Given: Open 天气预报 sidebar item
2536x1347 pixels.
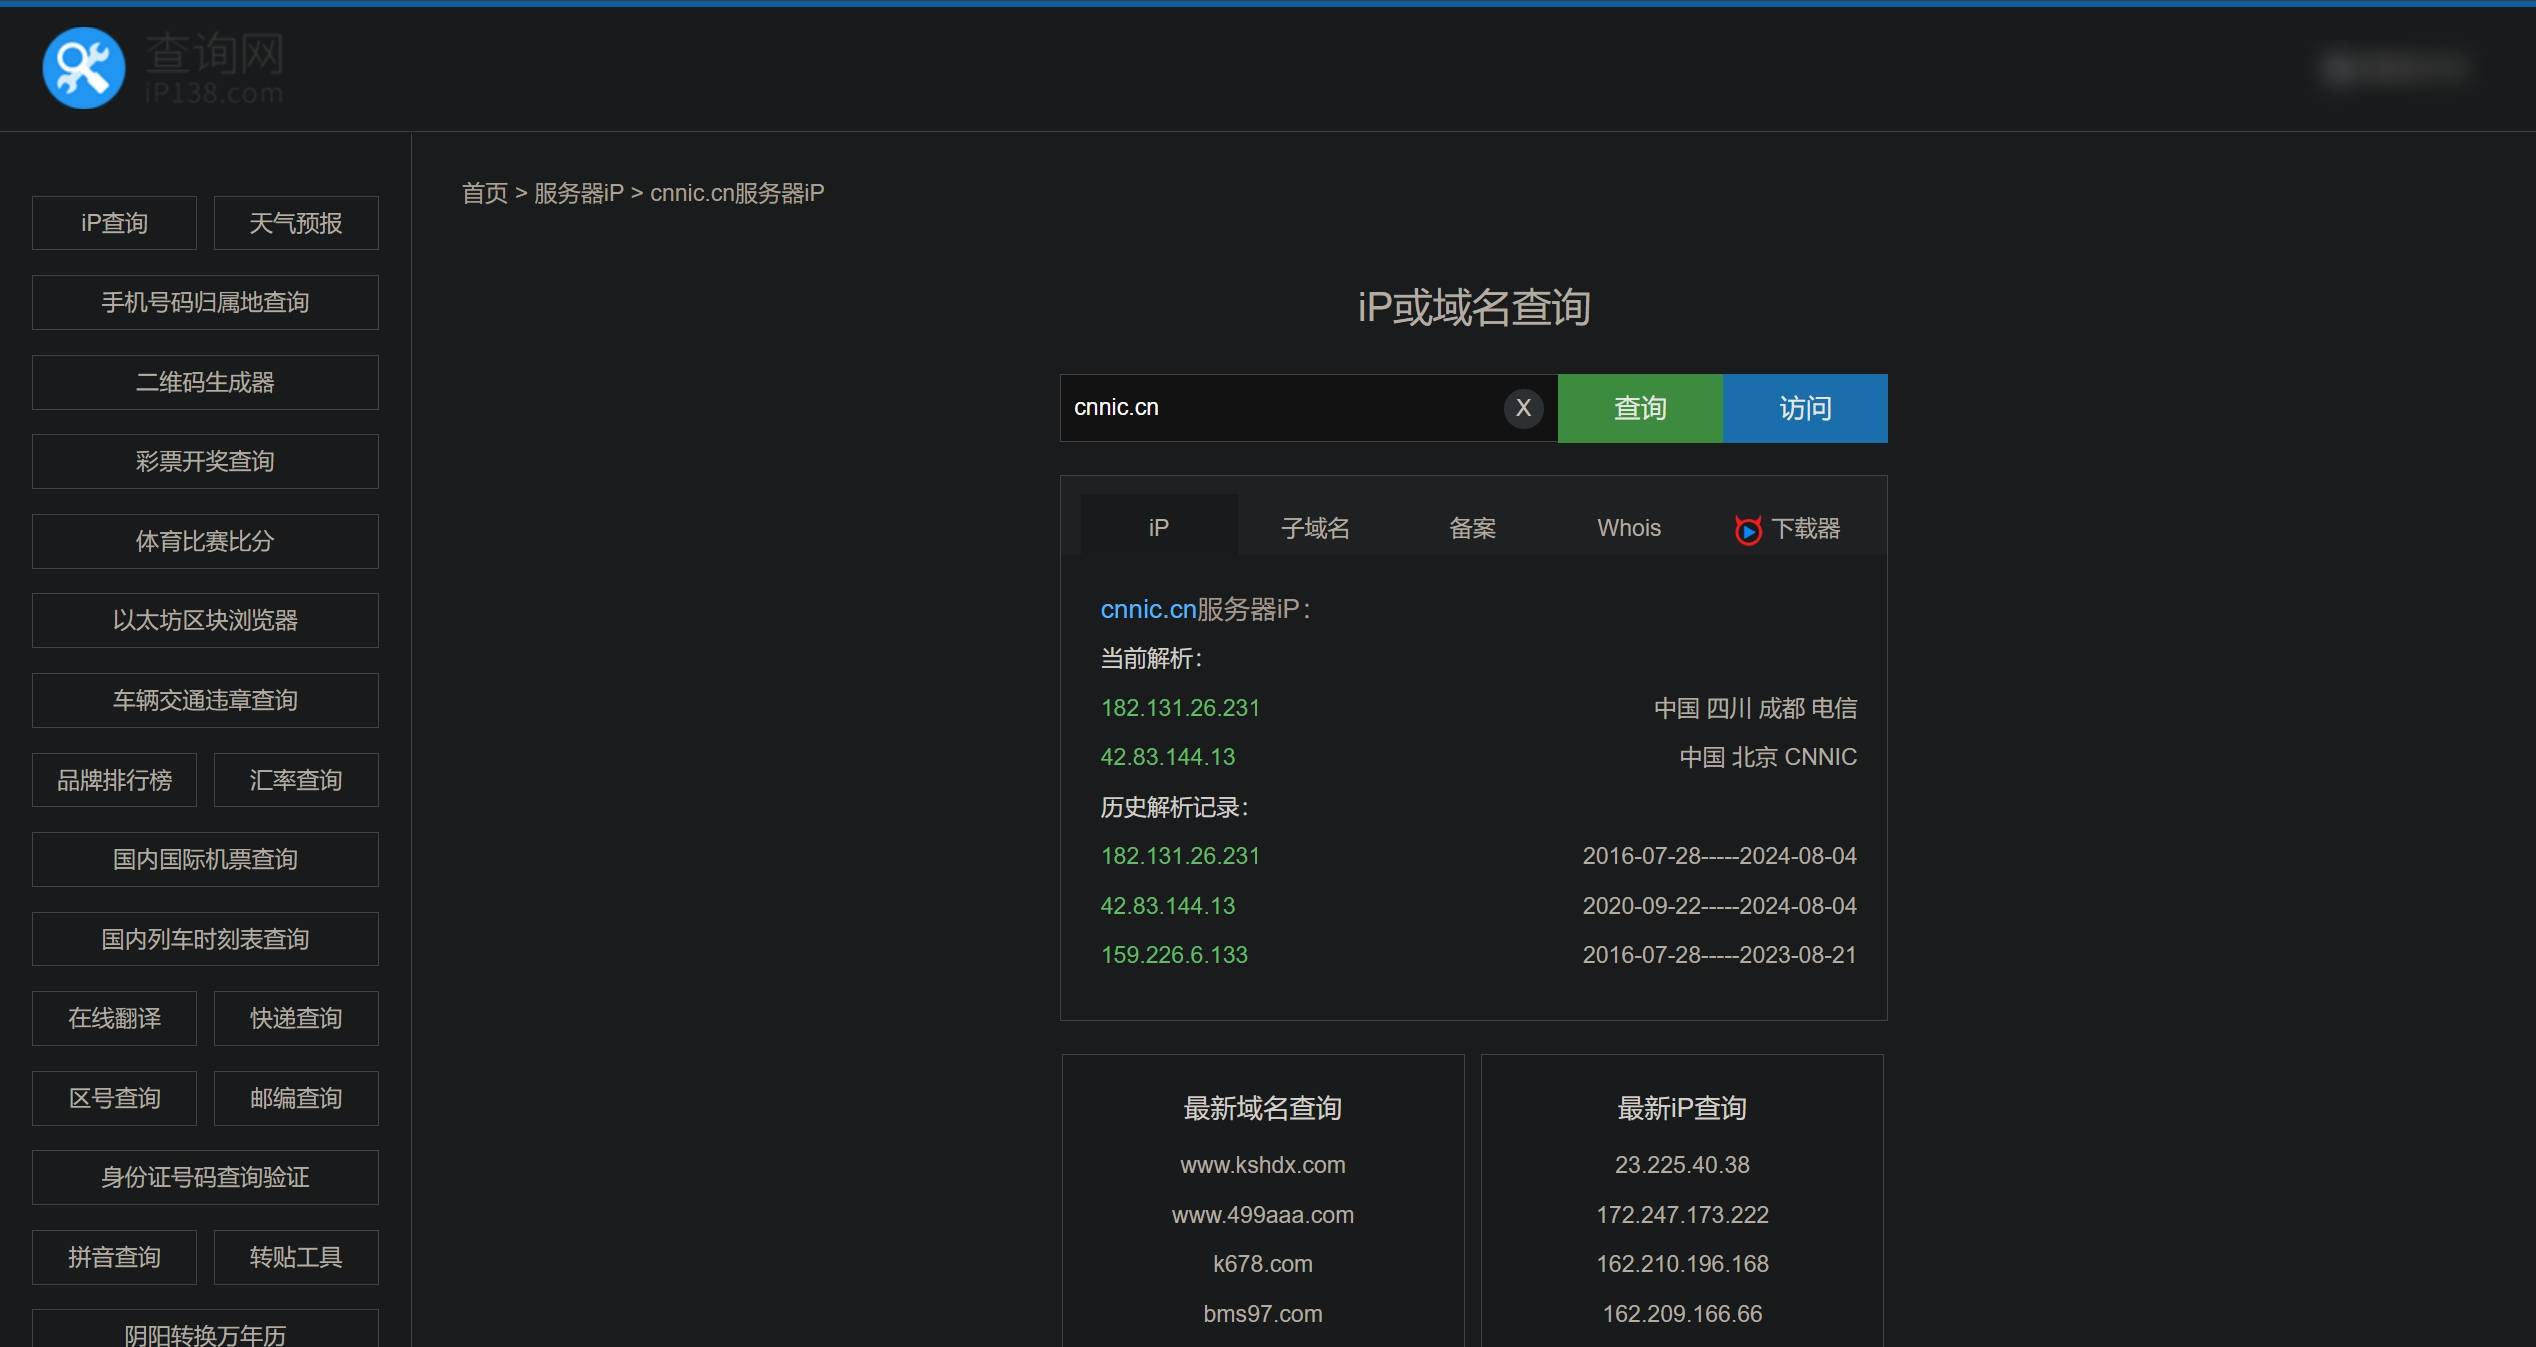Looking at the screenshot, I should coord(296,223).
